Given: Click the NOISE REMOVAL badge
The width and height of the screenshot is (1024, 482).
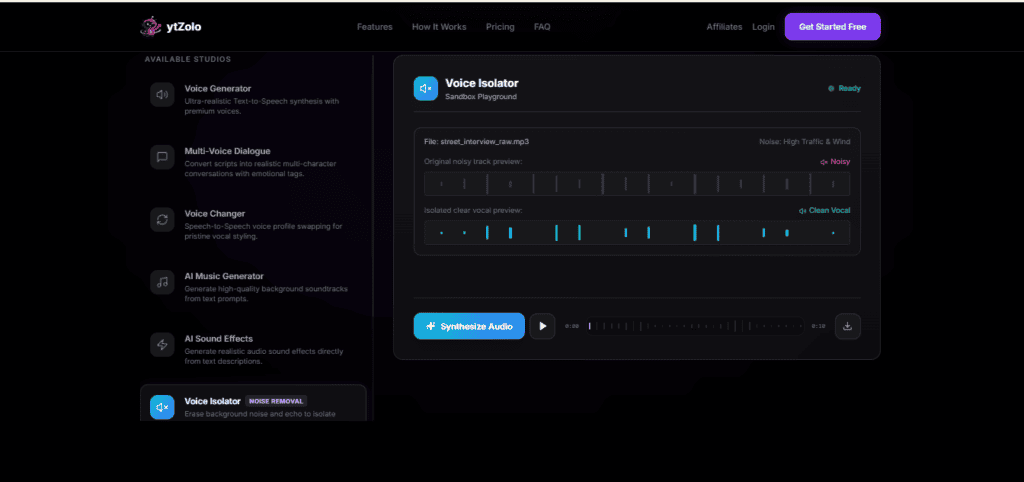Looking at the screenshot, I should [x=276, y=401].
